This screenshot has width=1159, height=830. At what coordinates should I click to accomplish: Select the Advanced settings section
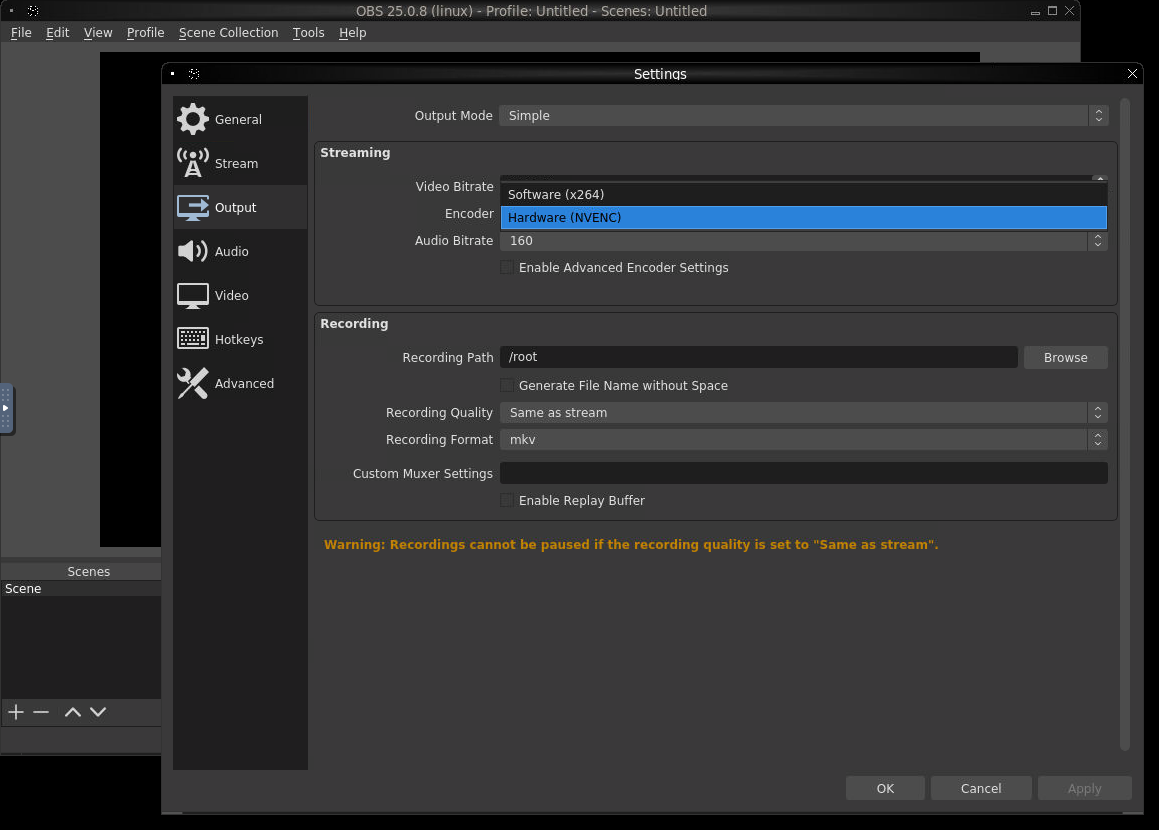245,383
